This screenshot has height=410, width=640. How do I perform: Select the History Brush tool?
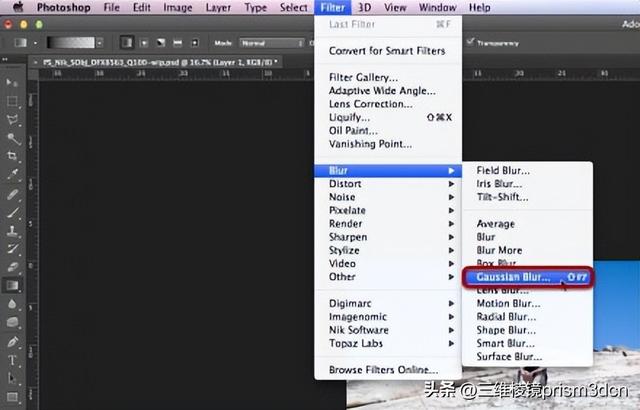[x=12, y=249]
